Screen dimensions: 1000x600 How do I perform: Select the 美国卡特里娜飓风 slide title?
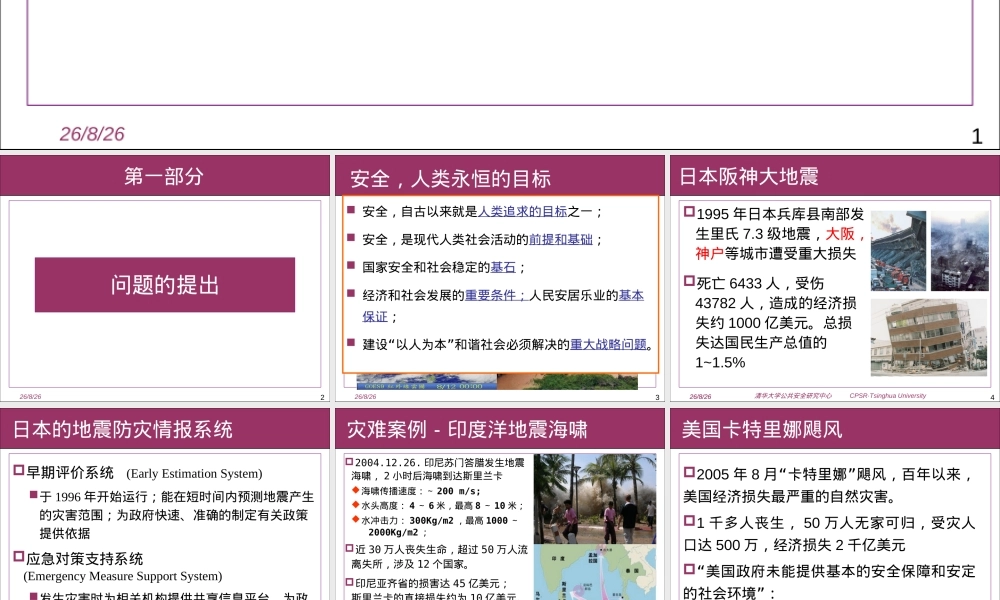tap(761, 429)
